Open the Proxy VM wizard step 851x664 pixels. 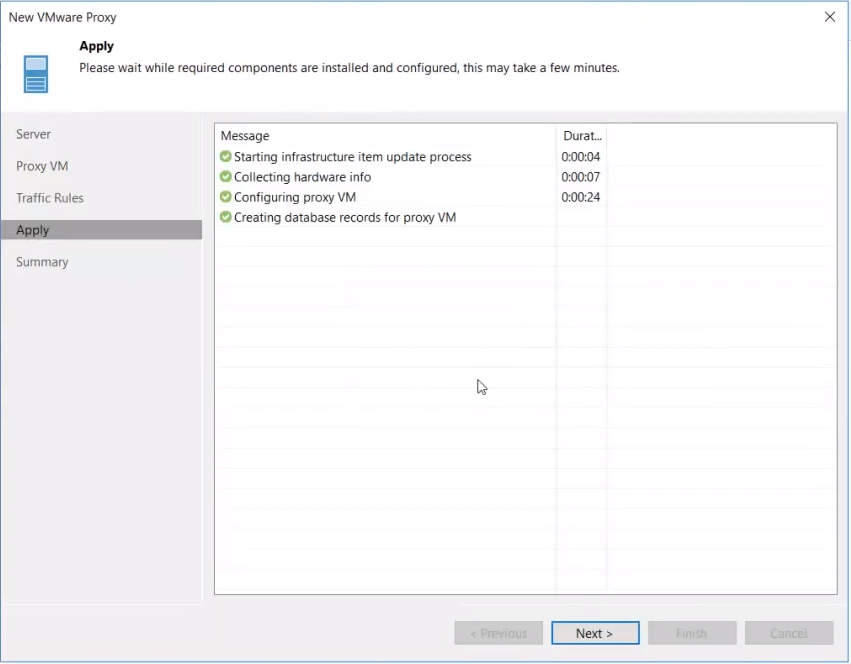[x=42, y=166]
